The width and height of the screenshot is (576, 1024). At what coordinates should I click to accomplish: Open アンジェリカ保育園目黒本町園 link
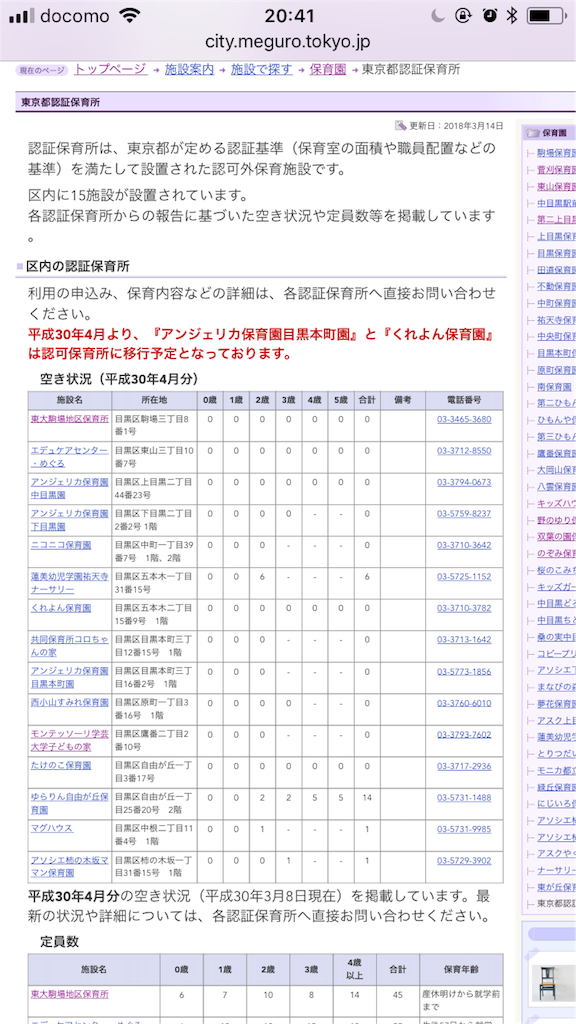(x=69, y=677)
